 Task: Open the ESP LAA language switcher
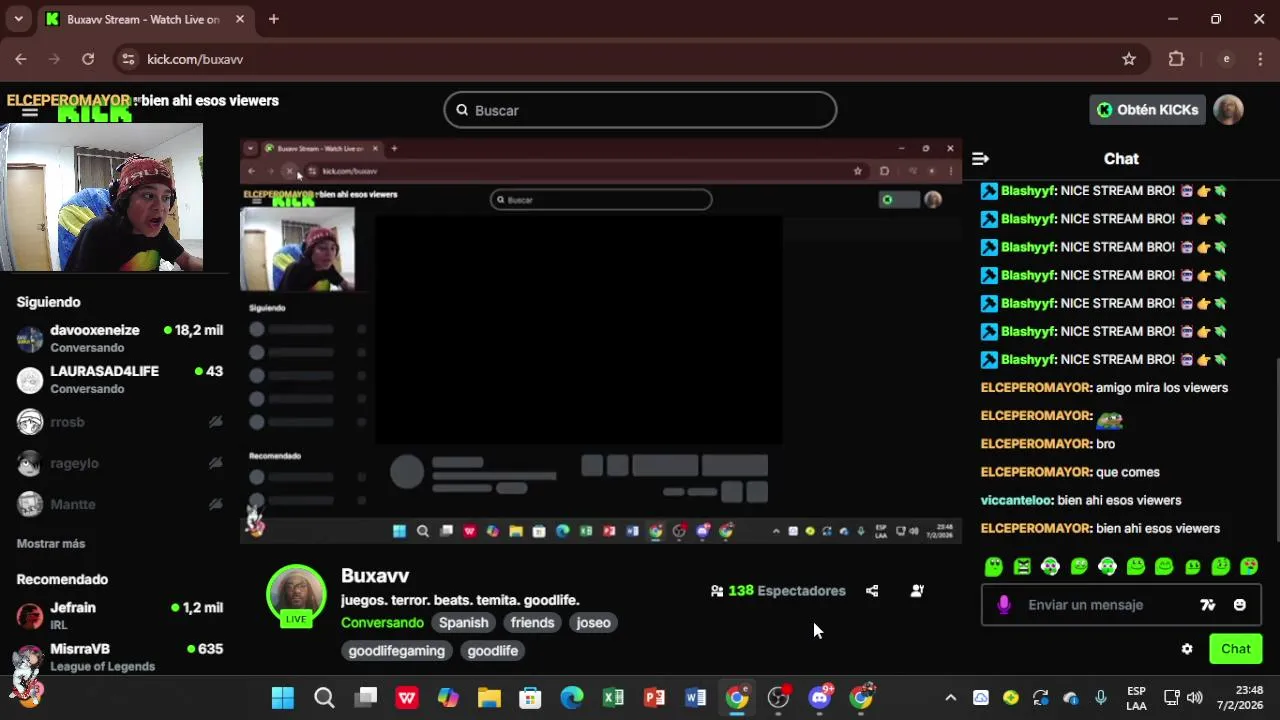point(1136,698)
